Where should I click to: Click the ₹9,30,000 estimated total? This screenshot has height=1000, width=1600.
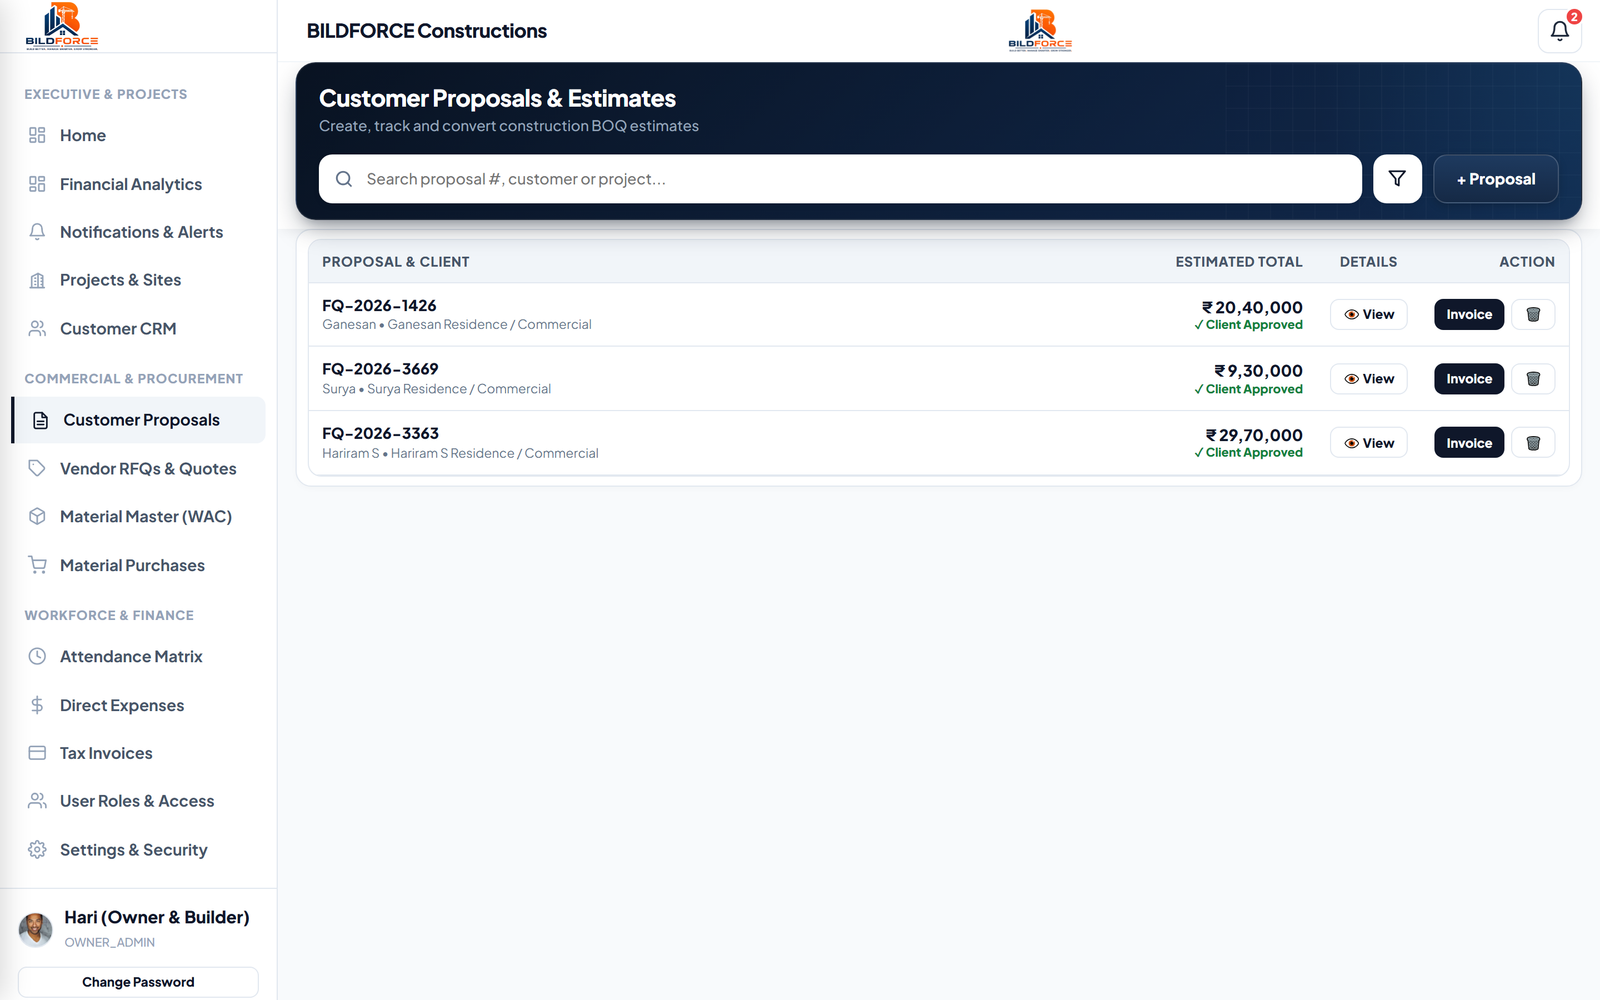coord(1258,371)
